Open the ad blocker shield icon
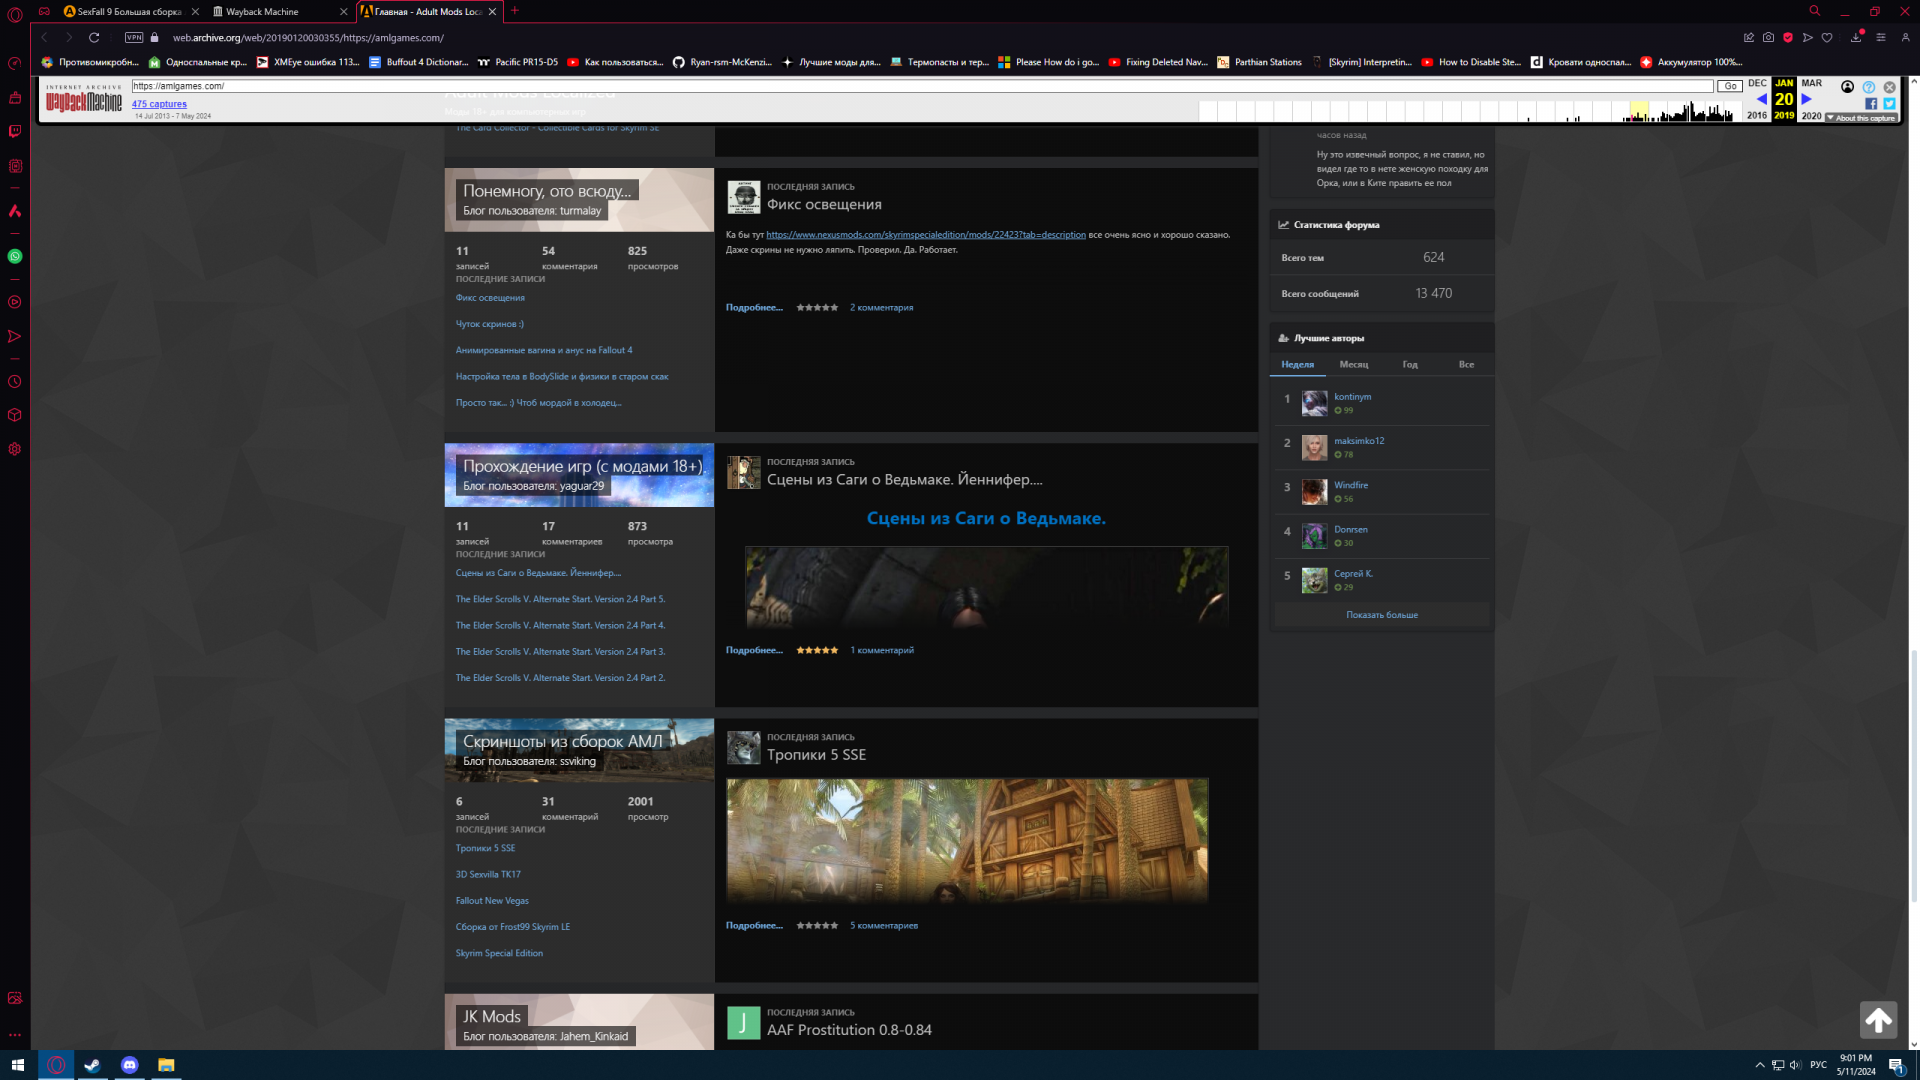Image resolution: width=1920 pixels, height=1080 pixels. point(1788,37)
